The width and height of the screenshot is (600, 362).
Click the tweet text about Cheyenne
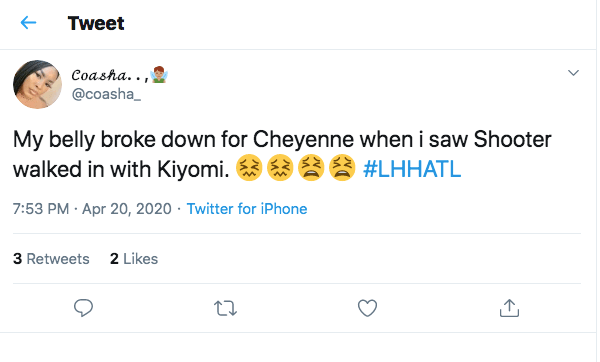[282, 154]
